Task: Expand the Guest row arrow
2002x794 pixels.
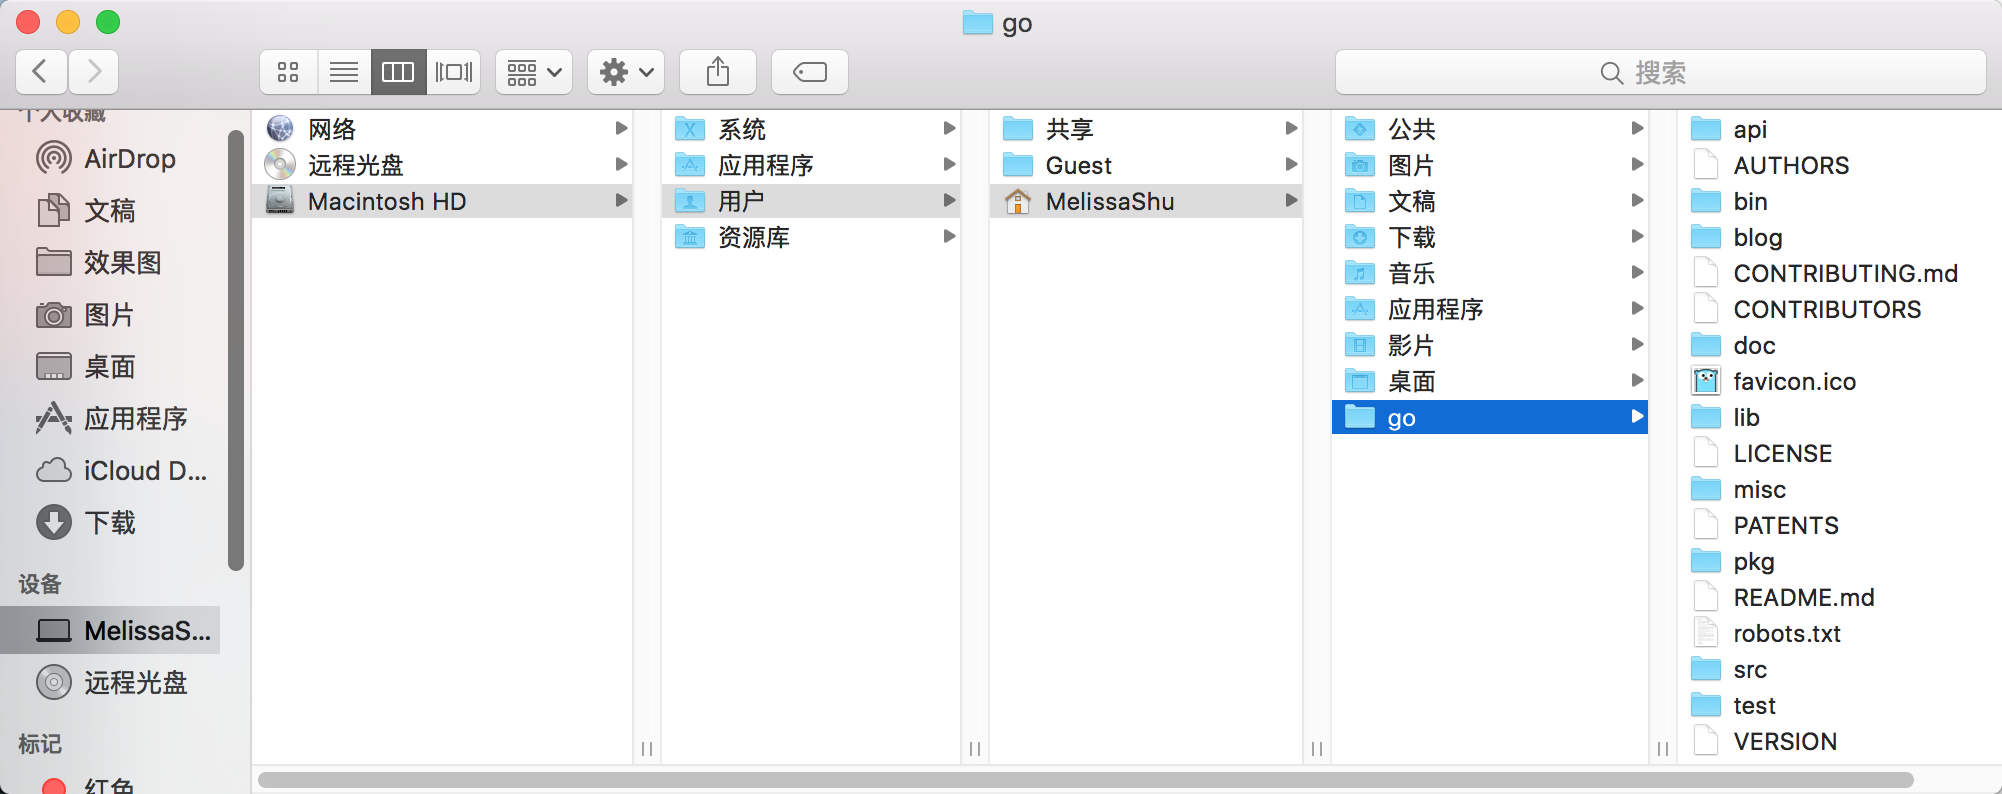Action: pyautogui.click(x=1291, y=164)
